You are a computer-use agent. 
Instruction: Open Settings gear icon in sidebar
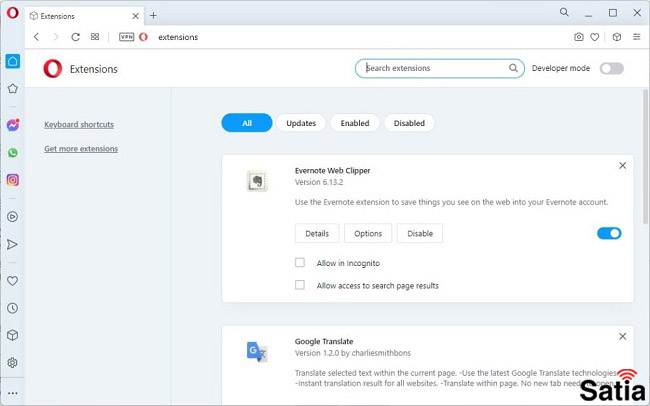click(x=12, y=362)
